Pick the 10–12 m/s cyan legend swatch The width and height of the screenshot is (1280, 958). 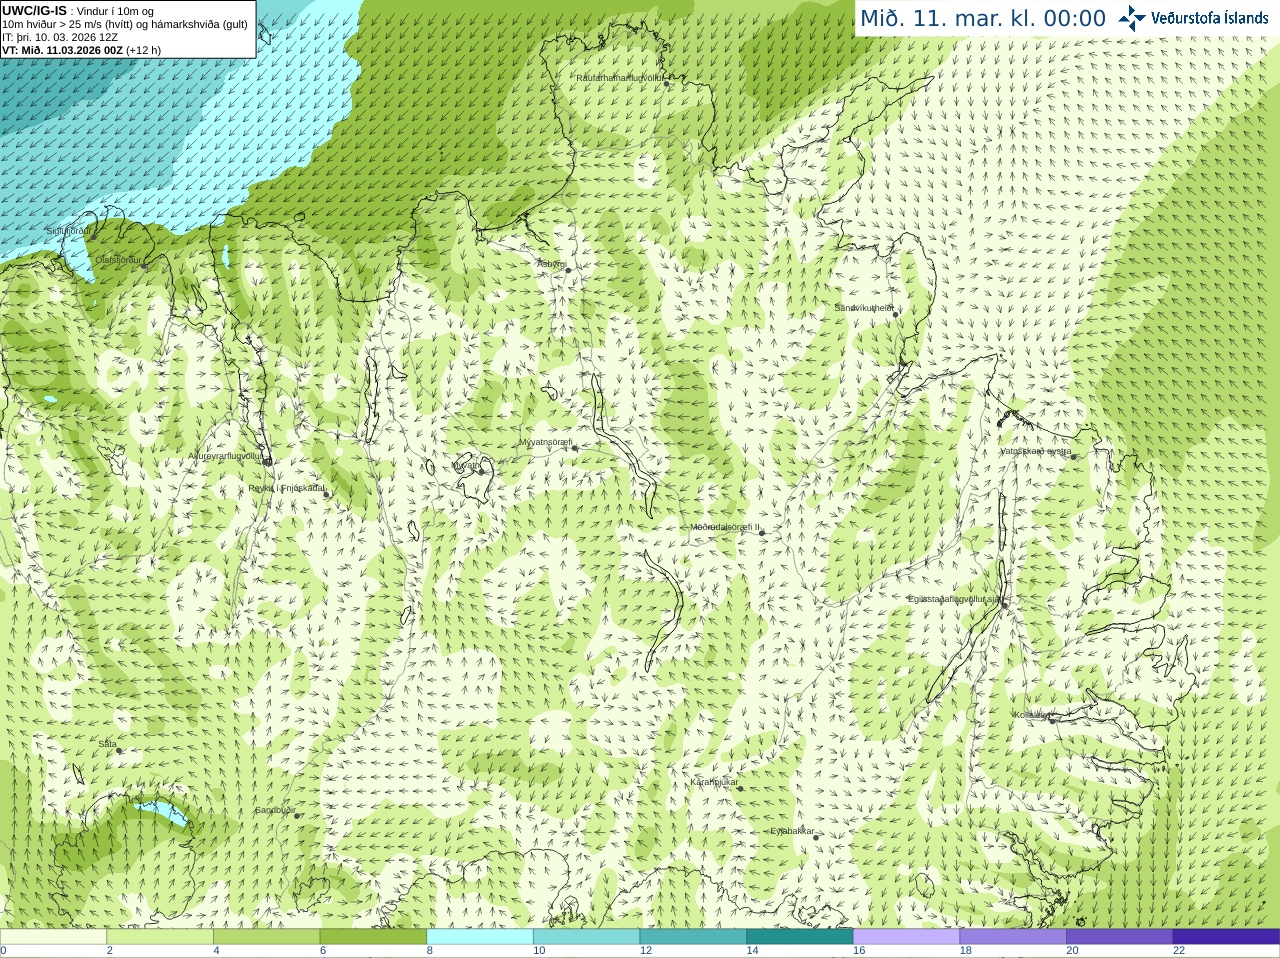586,937
